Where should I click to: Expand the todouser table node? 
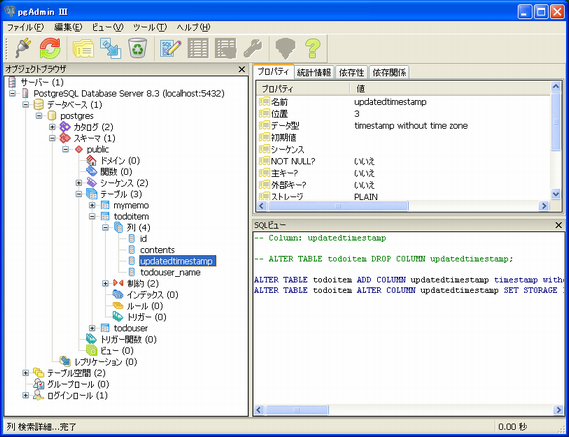pos(92,328)
